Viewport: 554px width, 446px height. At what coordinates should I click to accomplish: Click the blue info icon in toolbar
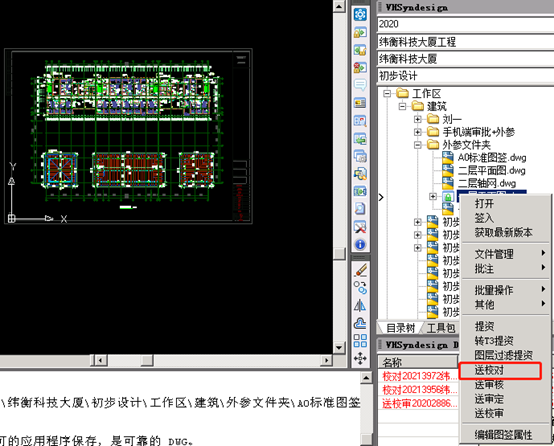coord(360,245)
